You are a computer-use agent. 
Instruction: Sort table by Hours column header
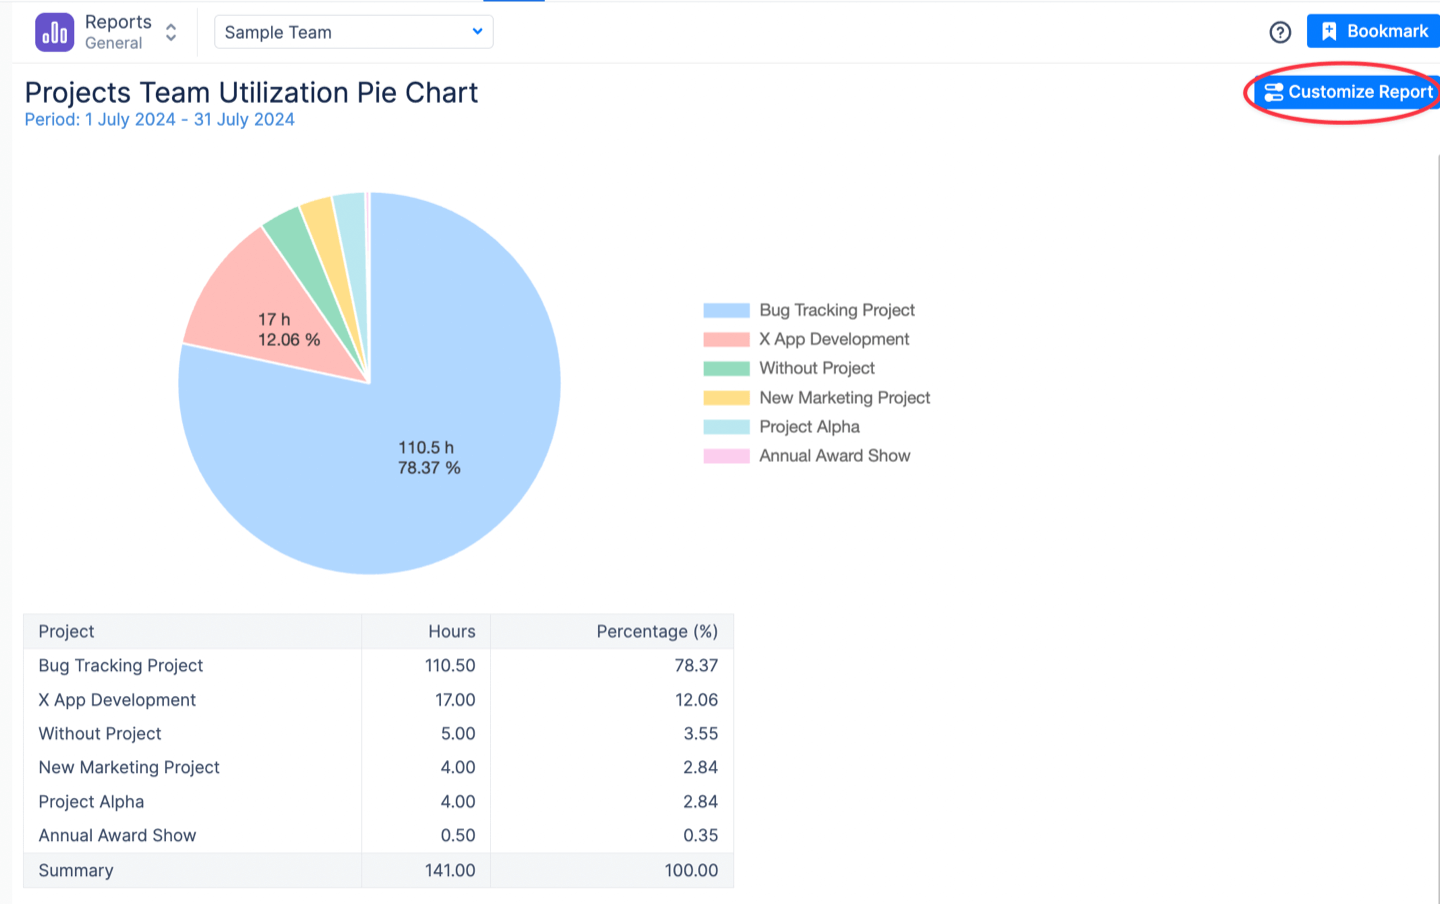click(451, 632)
